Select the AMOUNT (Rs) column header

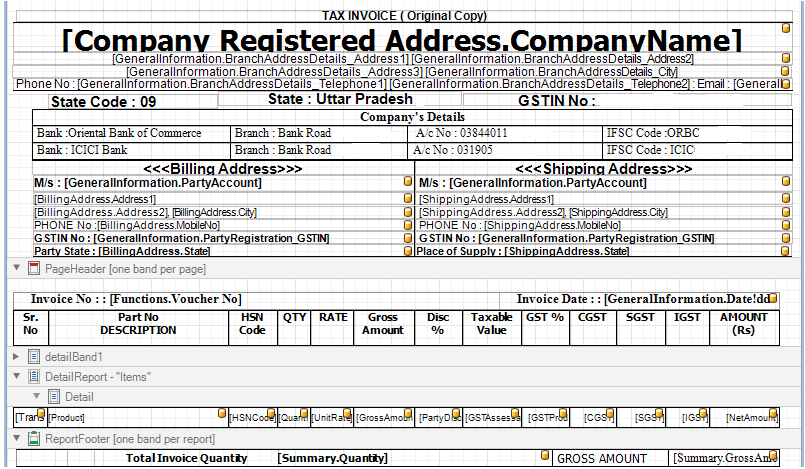[x=744, y=326]
